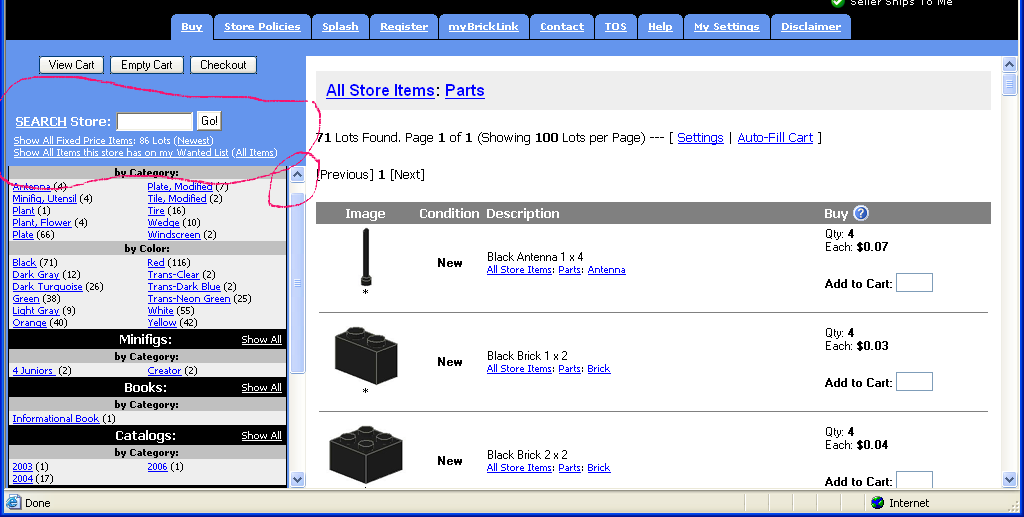The image size is (1024, 517).
Task: Click the Plant, Flower category link
Action: point(42,223)
